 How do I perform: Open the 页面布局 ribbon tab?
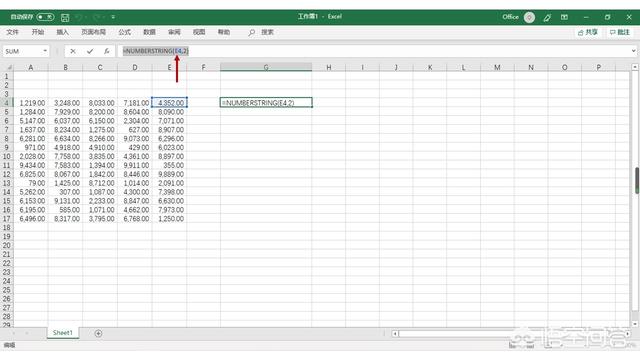click(x=93, y=32)
